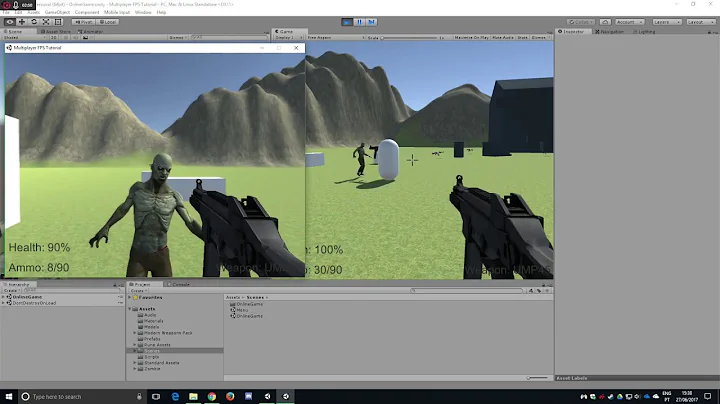Toggle Local/Global handle rotation
Image resolution: width=720 pixels, height=404 pixels.
pos(108,22)
